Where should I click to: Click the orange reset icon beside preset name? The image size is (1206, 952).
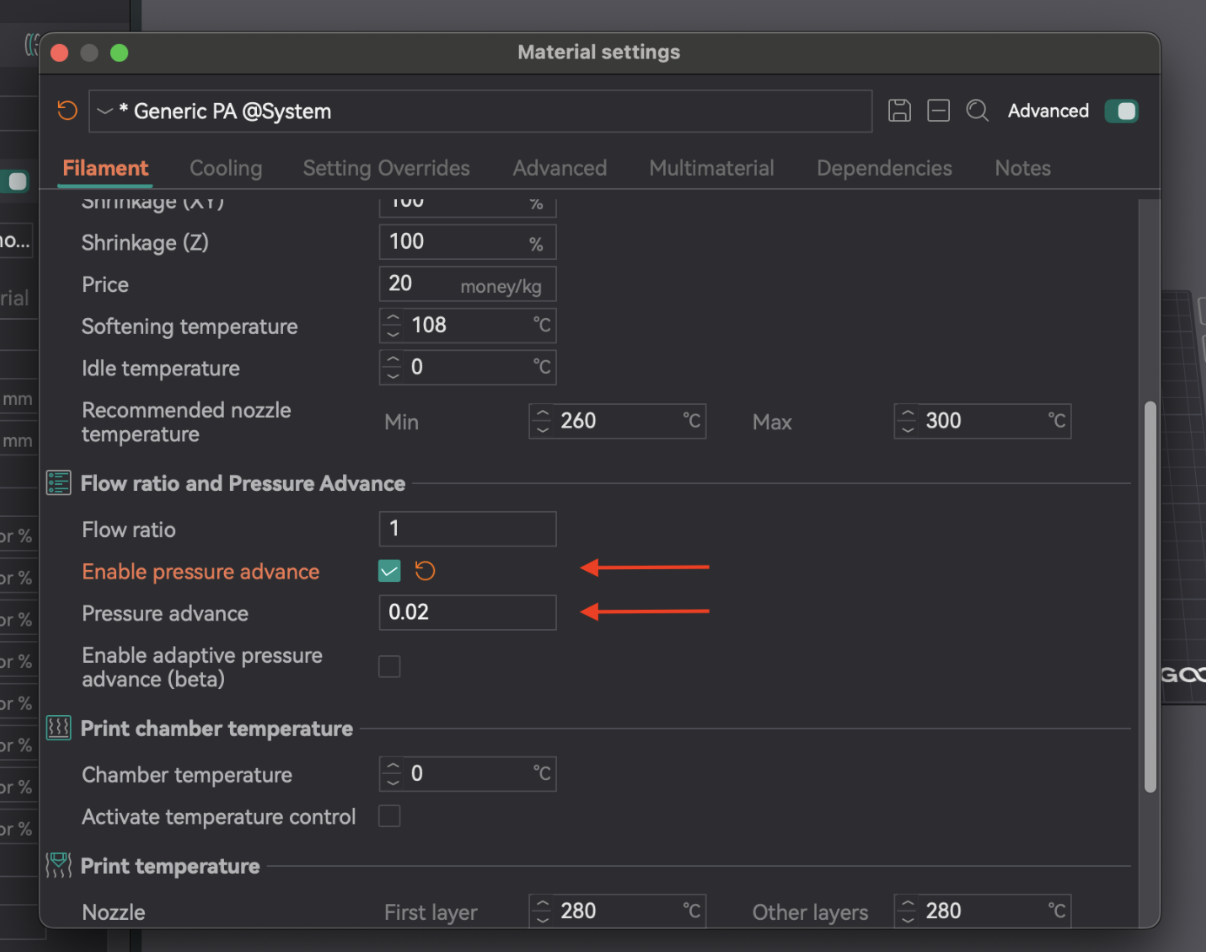click(67, 110)
